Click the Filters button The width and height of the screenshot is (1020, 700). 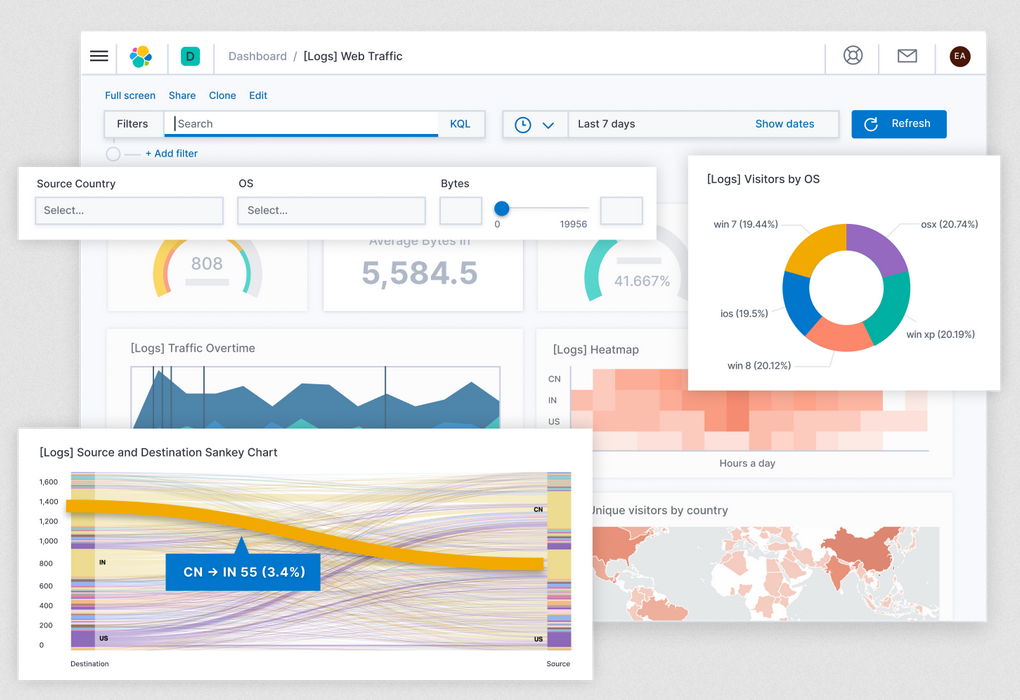point(133,124)
